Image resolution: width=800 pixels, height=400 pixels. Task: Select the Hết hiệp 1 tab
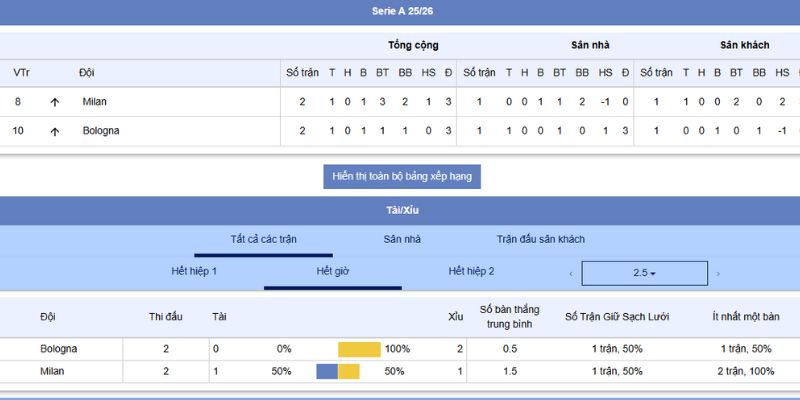(194, 272)
